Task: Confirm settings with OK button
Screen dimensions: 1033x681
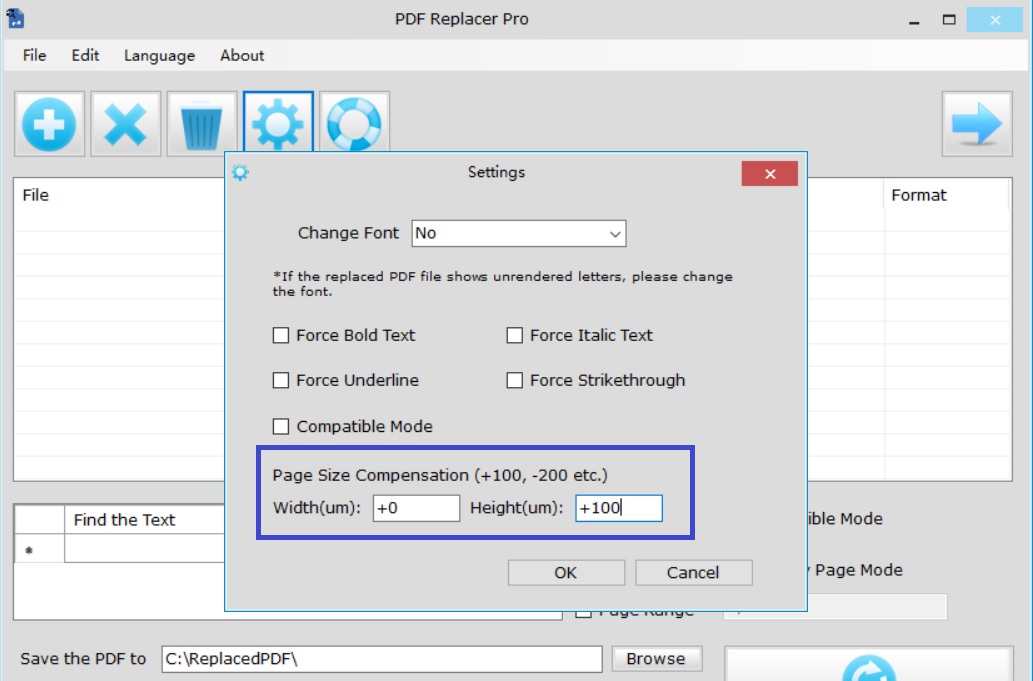Action: coord(566,573)
